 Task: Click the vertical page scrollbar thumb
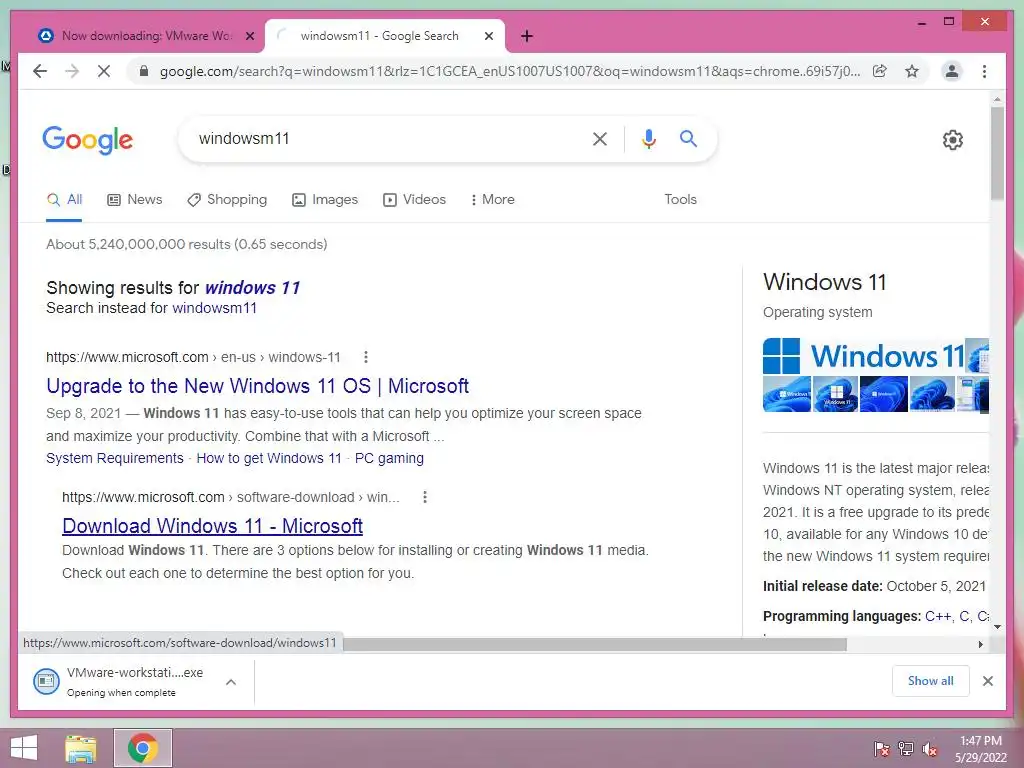[997, 153]
